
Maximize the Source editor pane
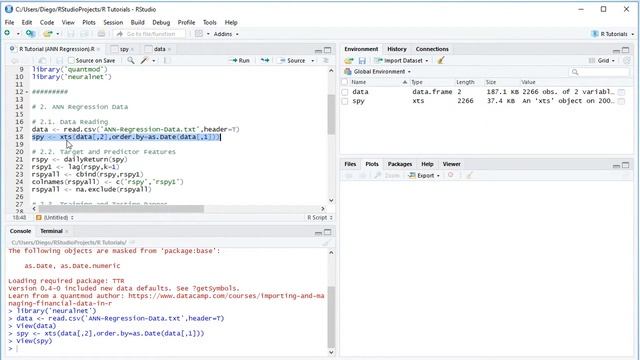[328, 50]
